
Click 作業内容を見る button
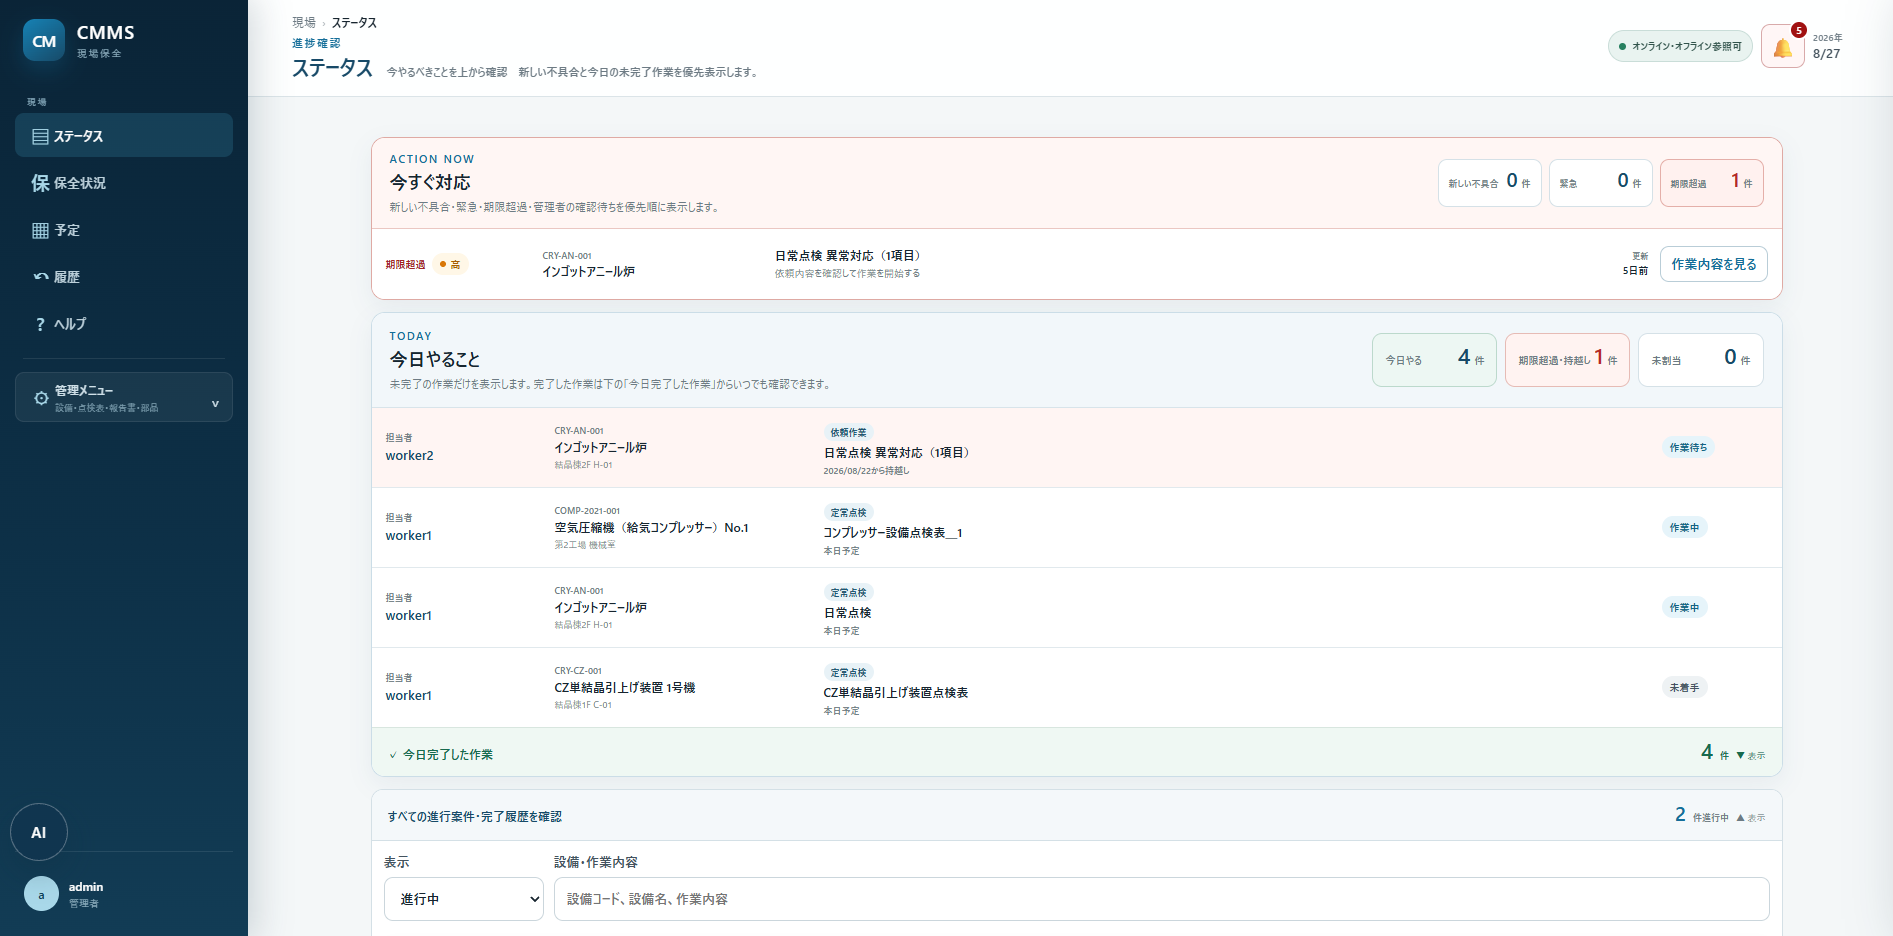(x=1714, y=264)
